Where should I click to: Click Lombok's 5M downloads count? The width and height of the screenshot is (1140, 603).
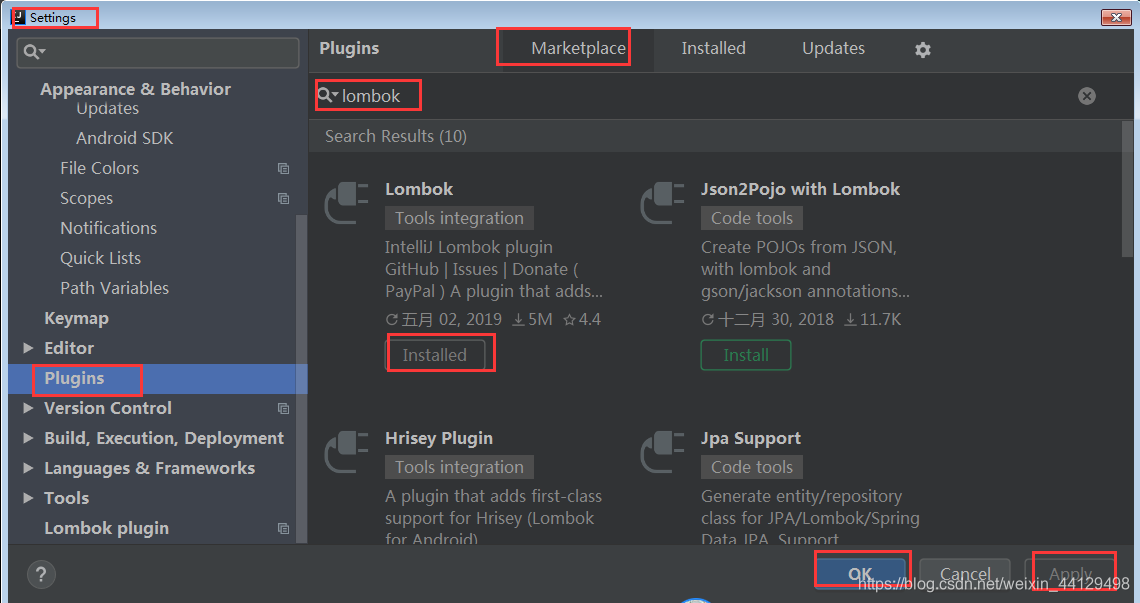click(x=532, y=319)
